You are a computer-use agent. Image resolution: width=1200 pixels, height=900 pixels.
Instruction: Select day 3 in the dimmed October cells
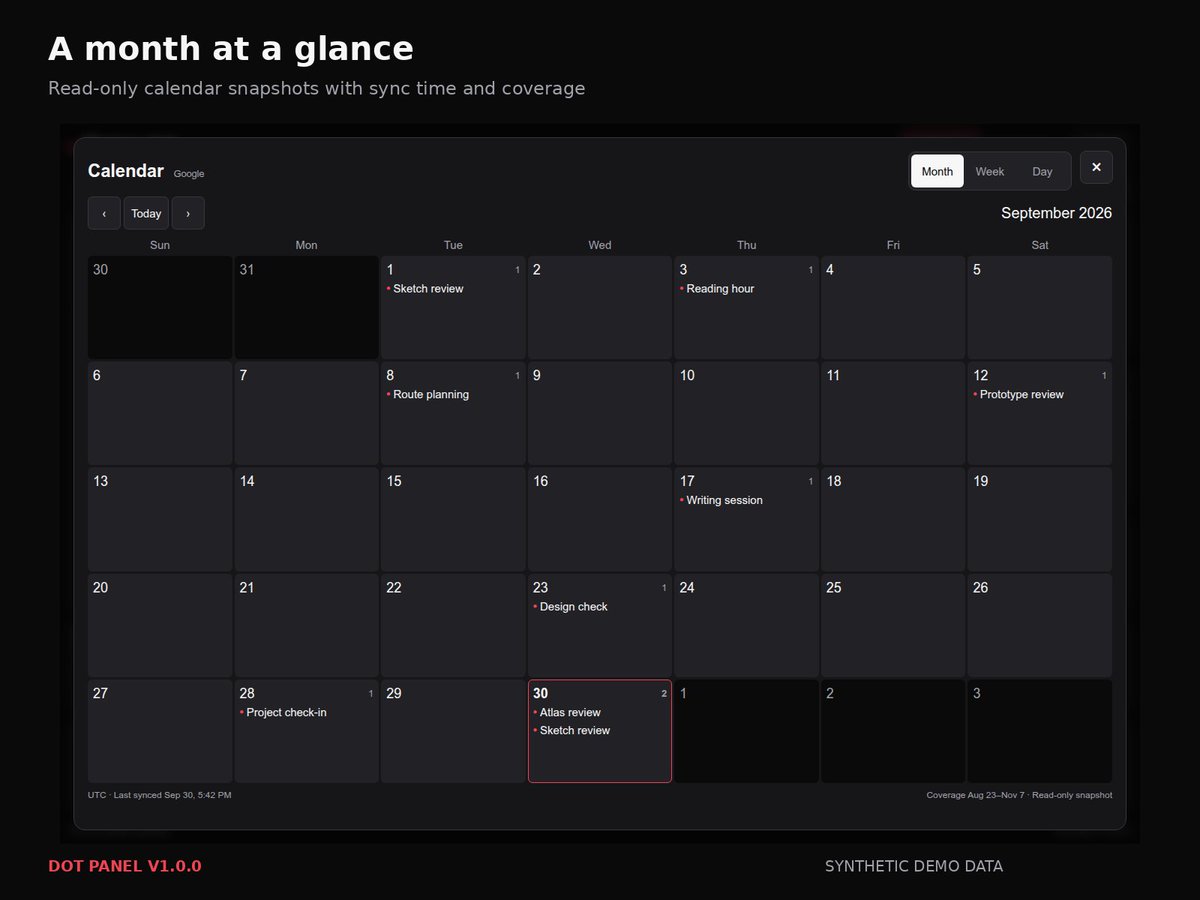click(1040, 731)
